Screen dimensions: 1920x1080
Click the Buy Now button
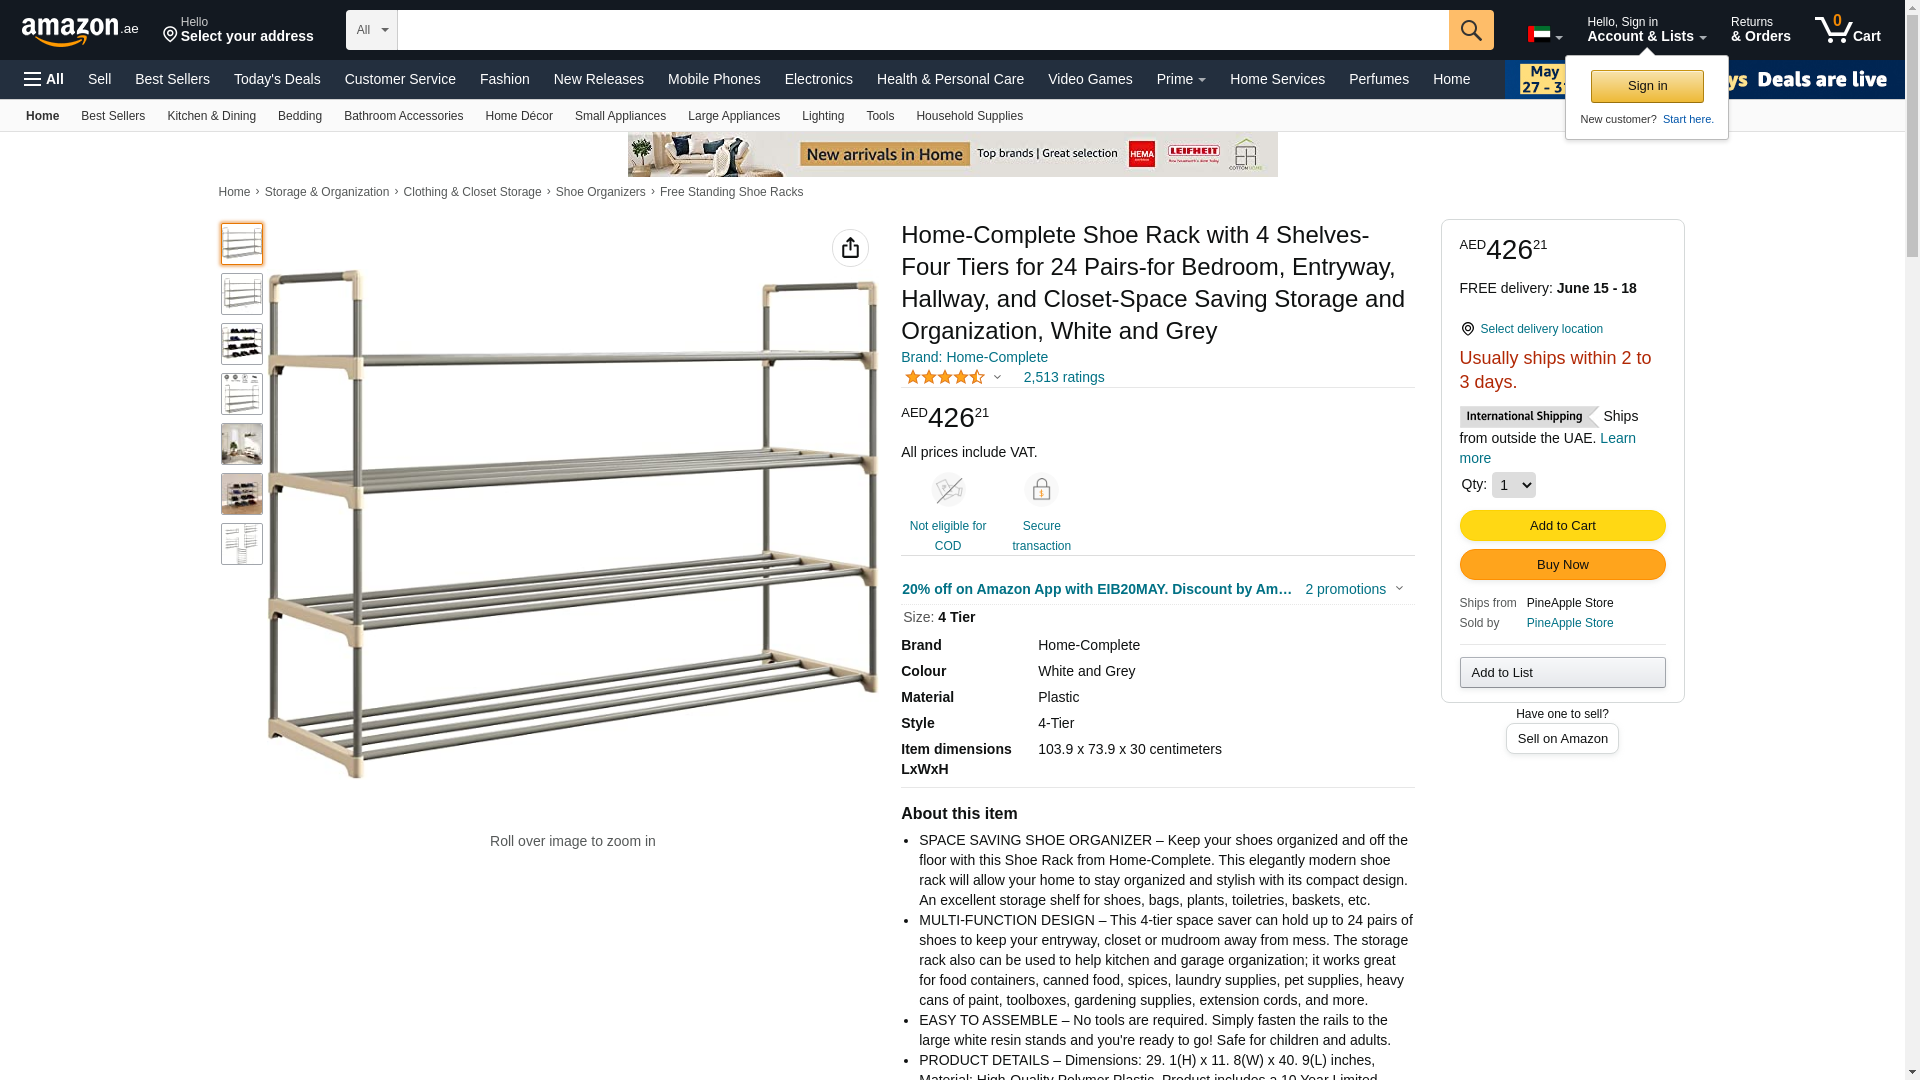[x=1562, y=565]
